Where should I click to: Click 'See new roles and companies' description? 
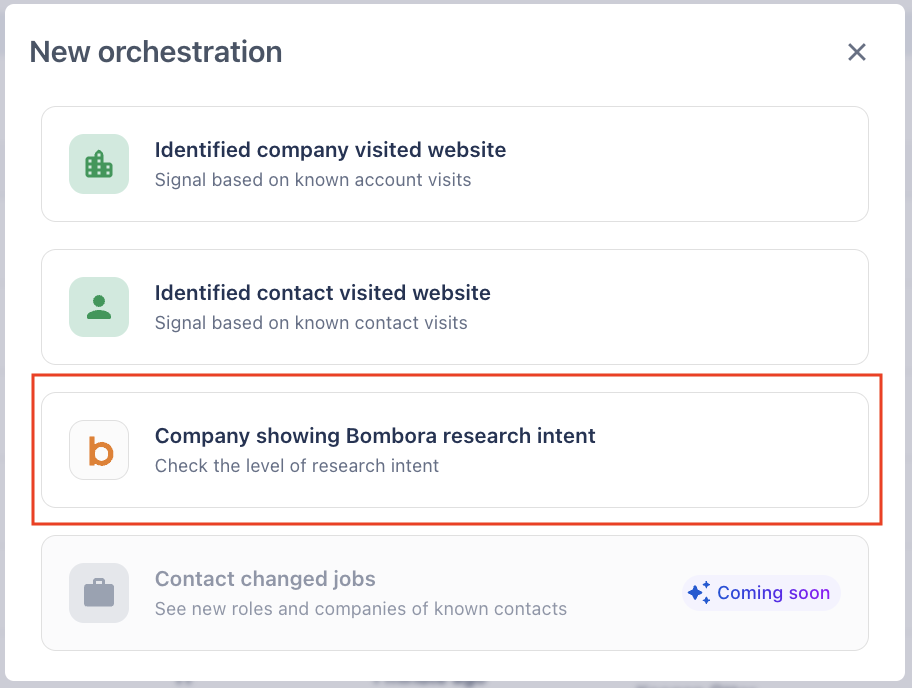point(360,609)
